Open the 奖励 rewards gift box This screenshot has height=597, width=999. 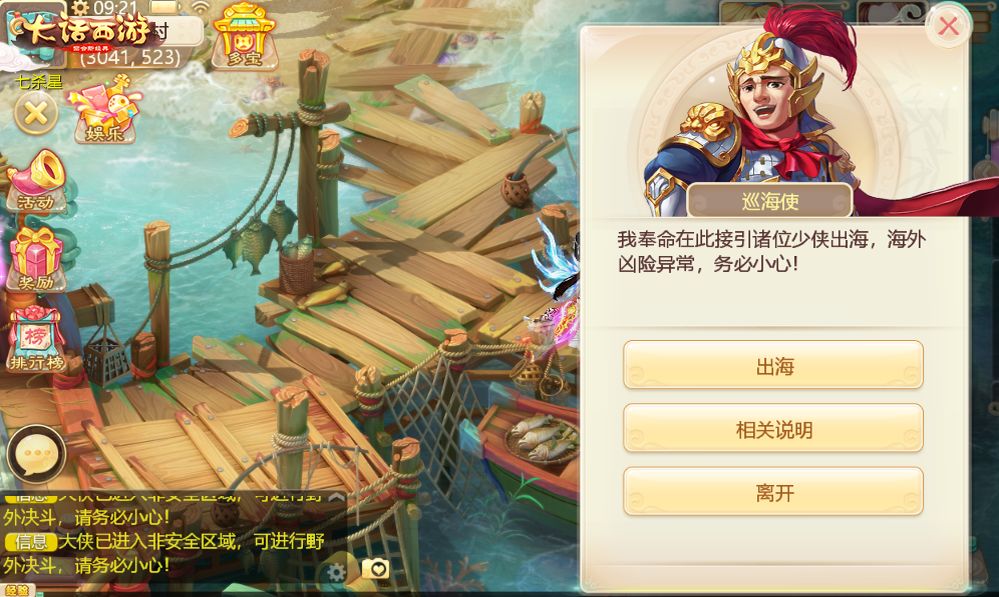pos(36,259)
